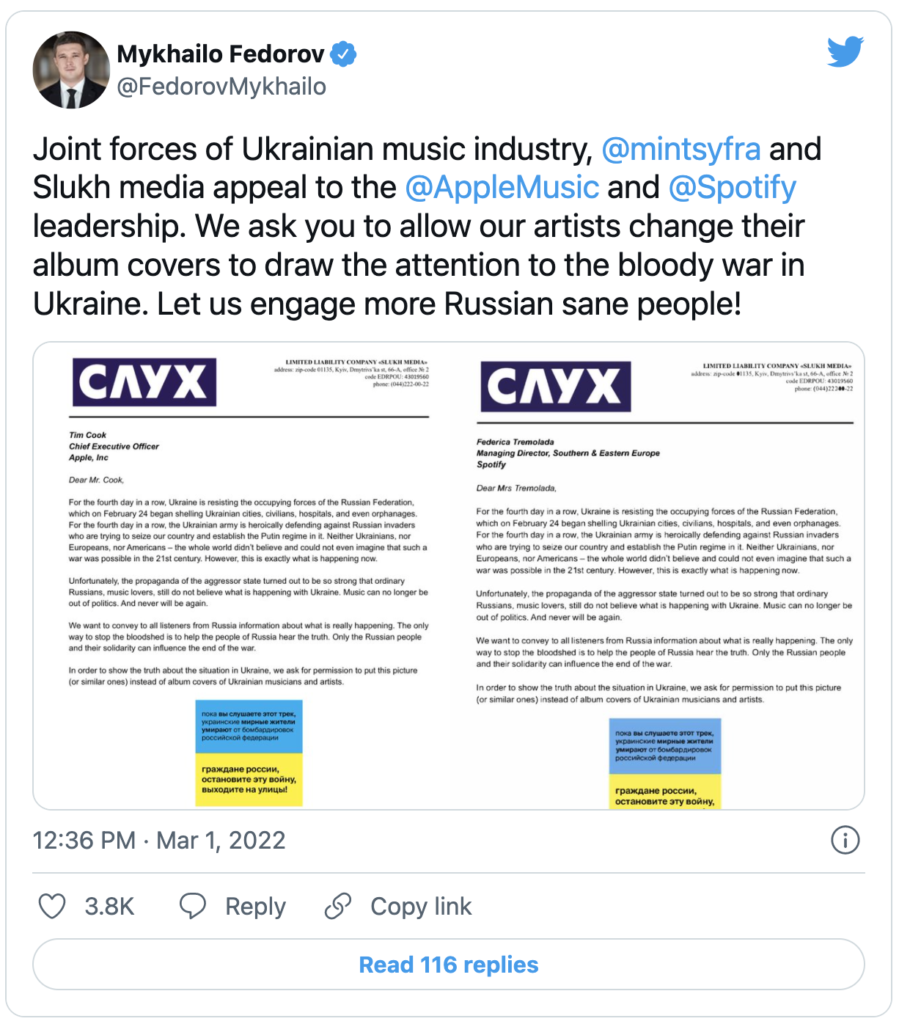899x1024 pixels.
Task: Click the copy link chain icon
Action: click(x=340, y=906)
